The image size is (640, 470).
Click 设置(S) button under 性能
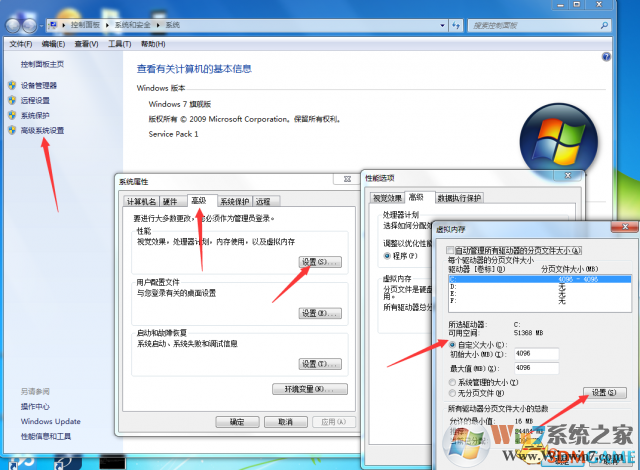point(320,262)
